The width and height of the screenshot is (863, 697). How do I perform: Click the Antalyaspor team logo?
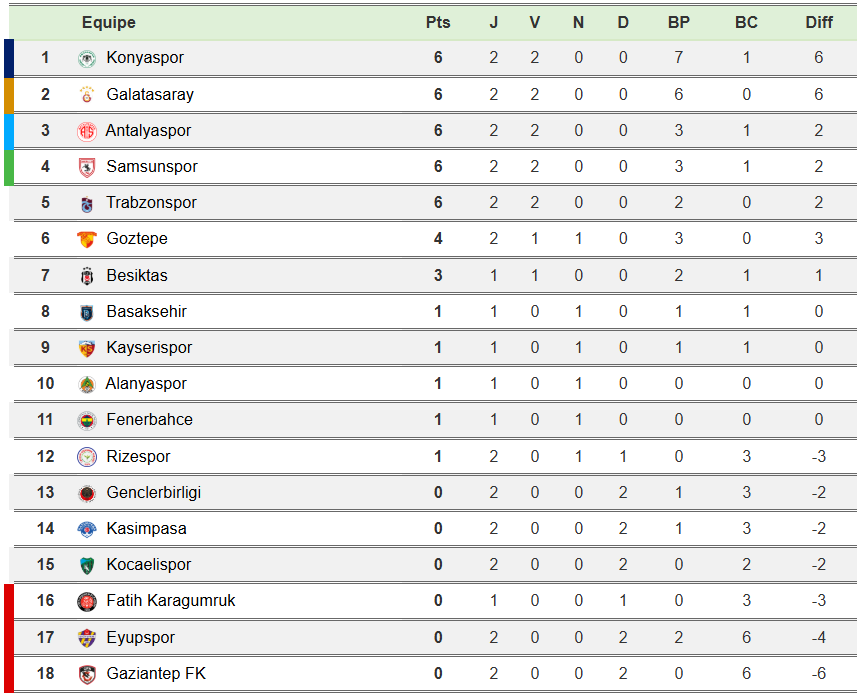coord(87,131)
